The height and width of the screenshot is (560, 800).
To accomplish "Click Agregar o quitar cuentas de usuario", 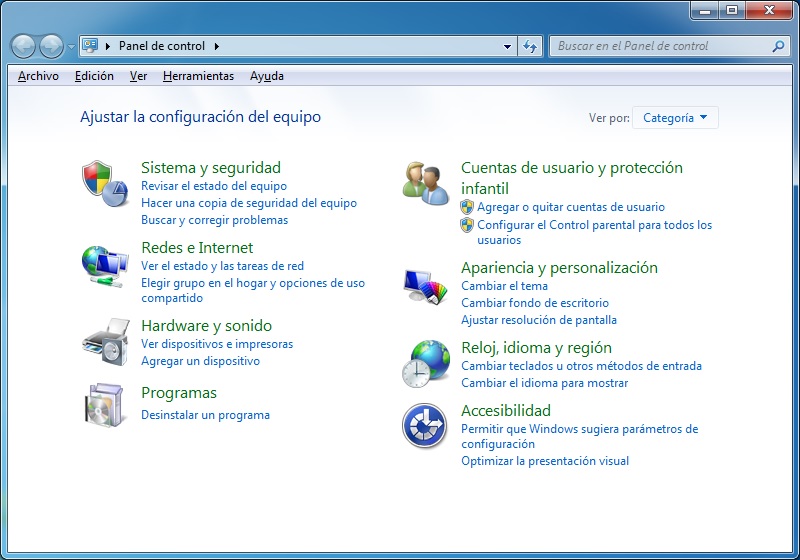I will (x=571, y=207).
